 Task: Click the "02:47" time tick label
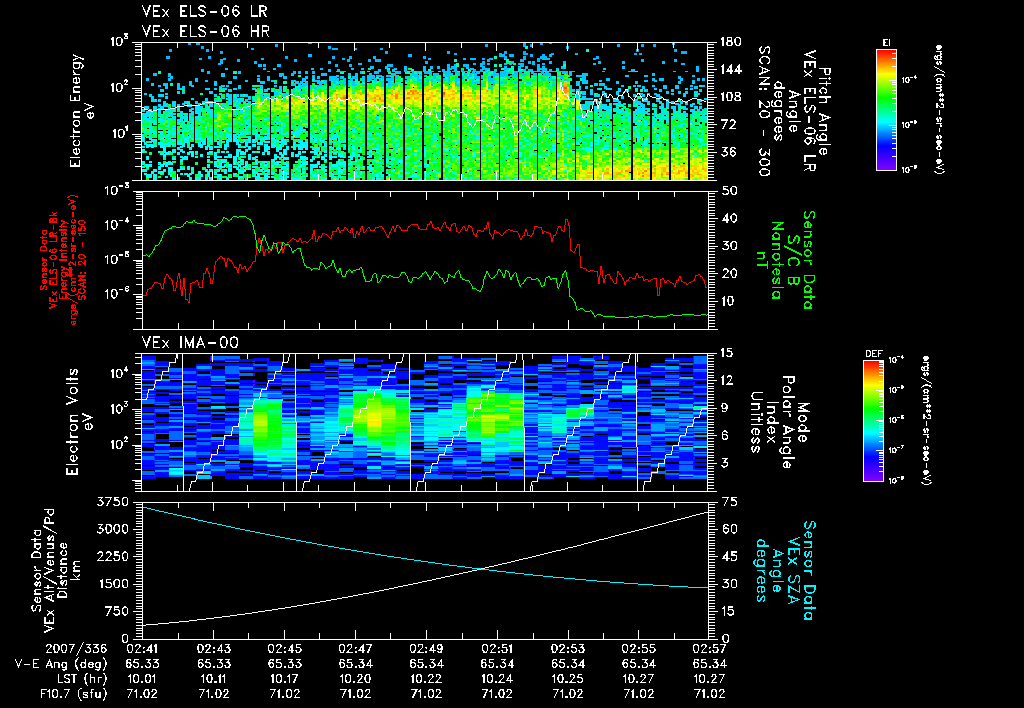pyautogui.click(x=355, y=649)
